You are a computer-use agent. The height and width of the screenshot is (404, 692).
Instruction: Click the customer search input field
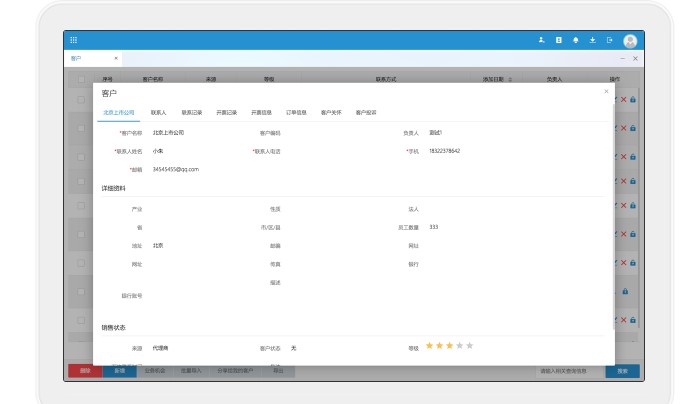[570, 371]
